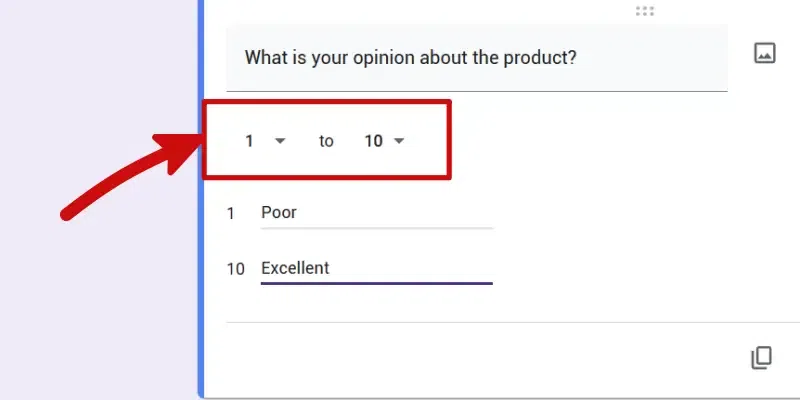This screenshot has height=400, width=800.
Task: Open the lower bound dropdown showing 1
Action: tap(265, 141)
